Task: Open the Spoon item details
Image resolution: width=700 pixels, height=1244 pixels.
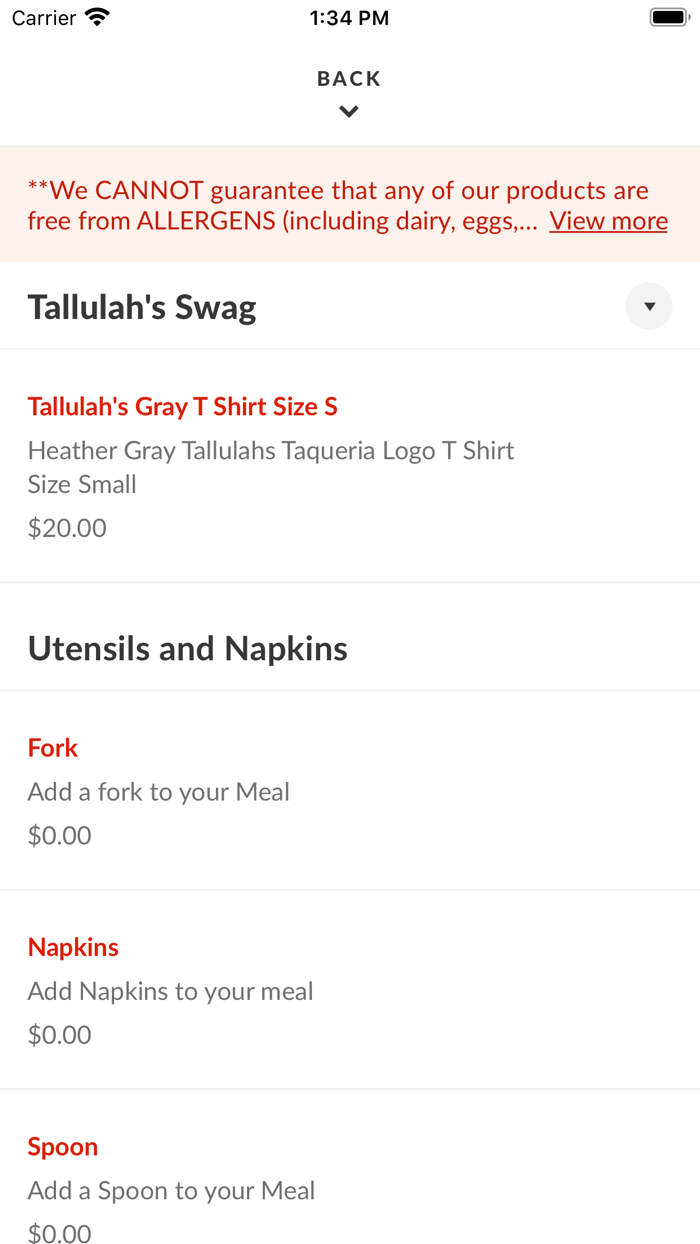Action: coord(62,1146)
